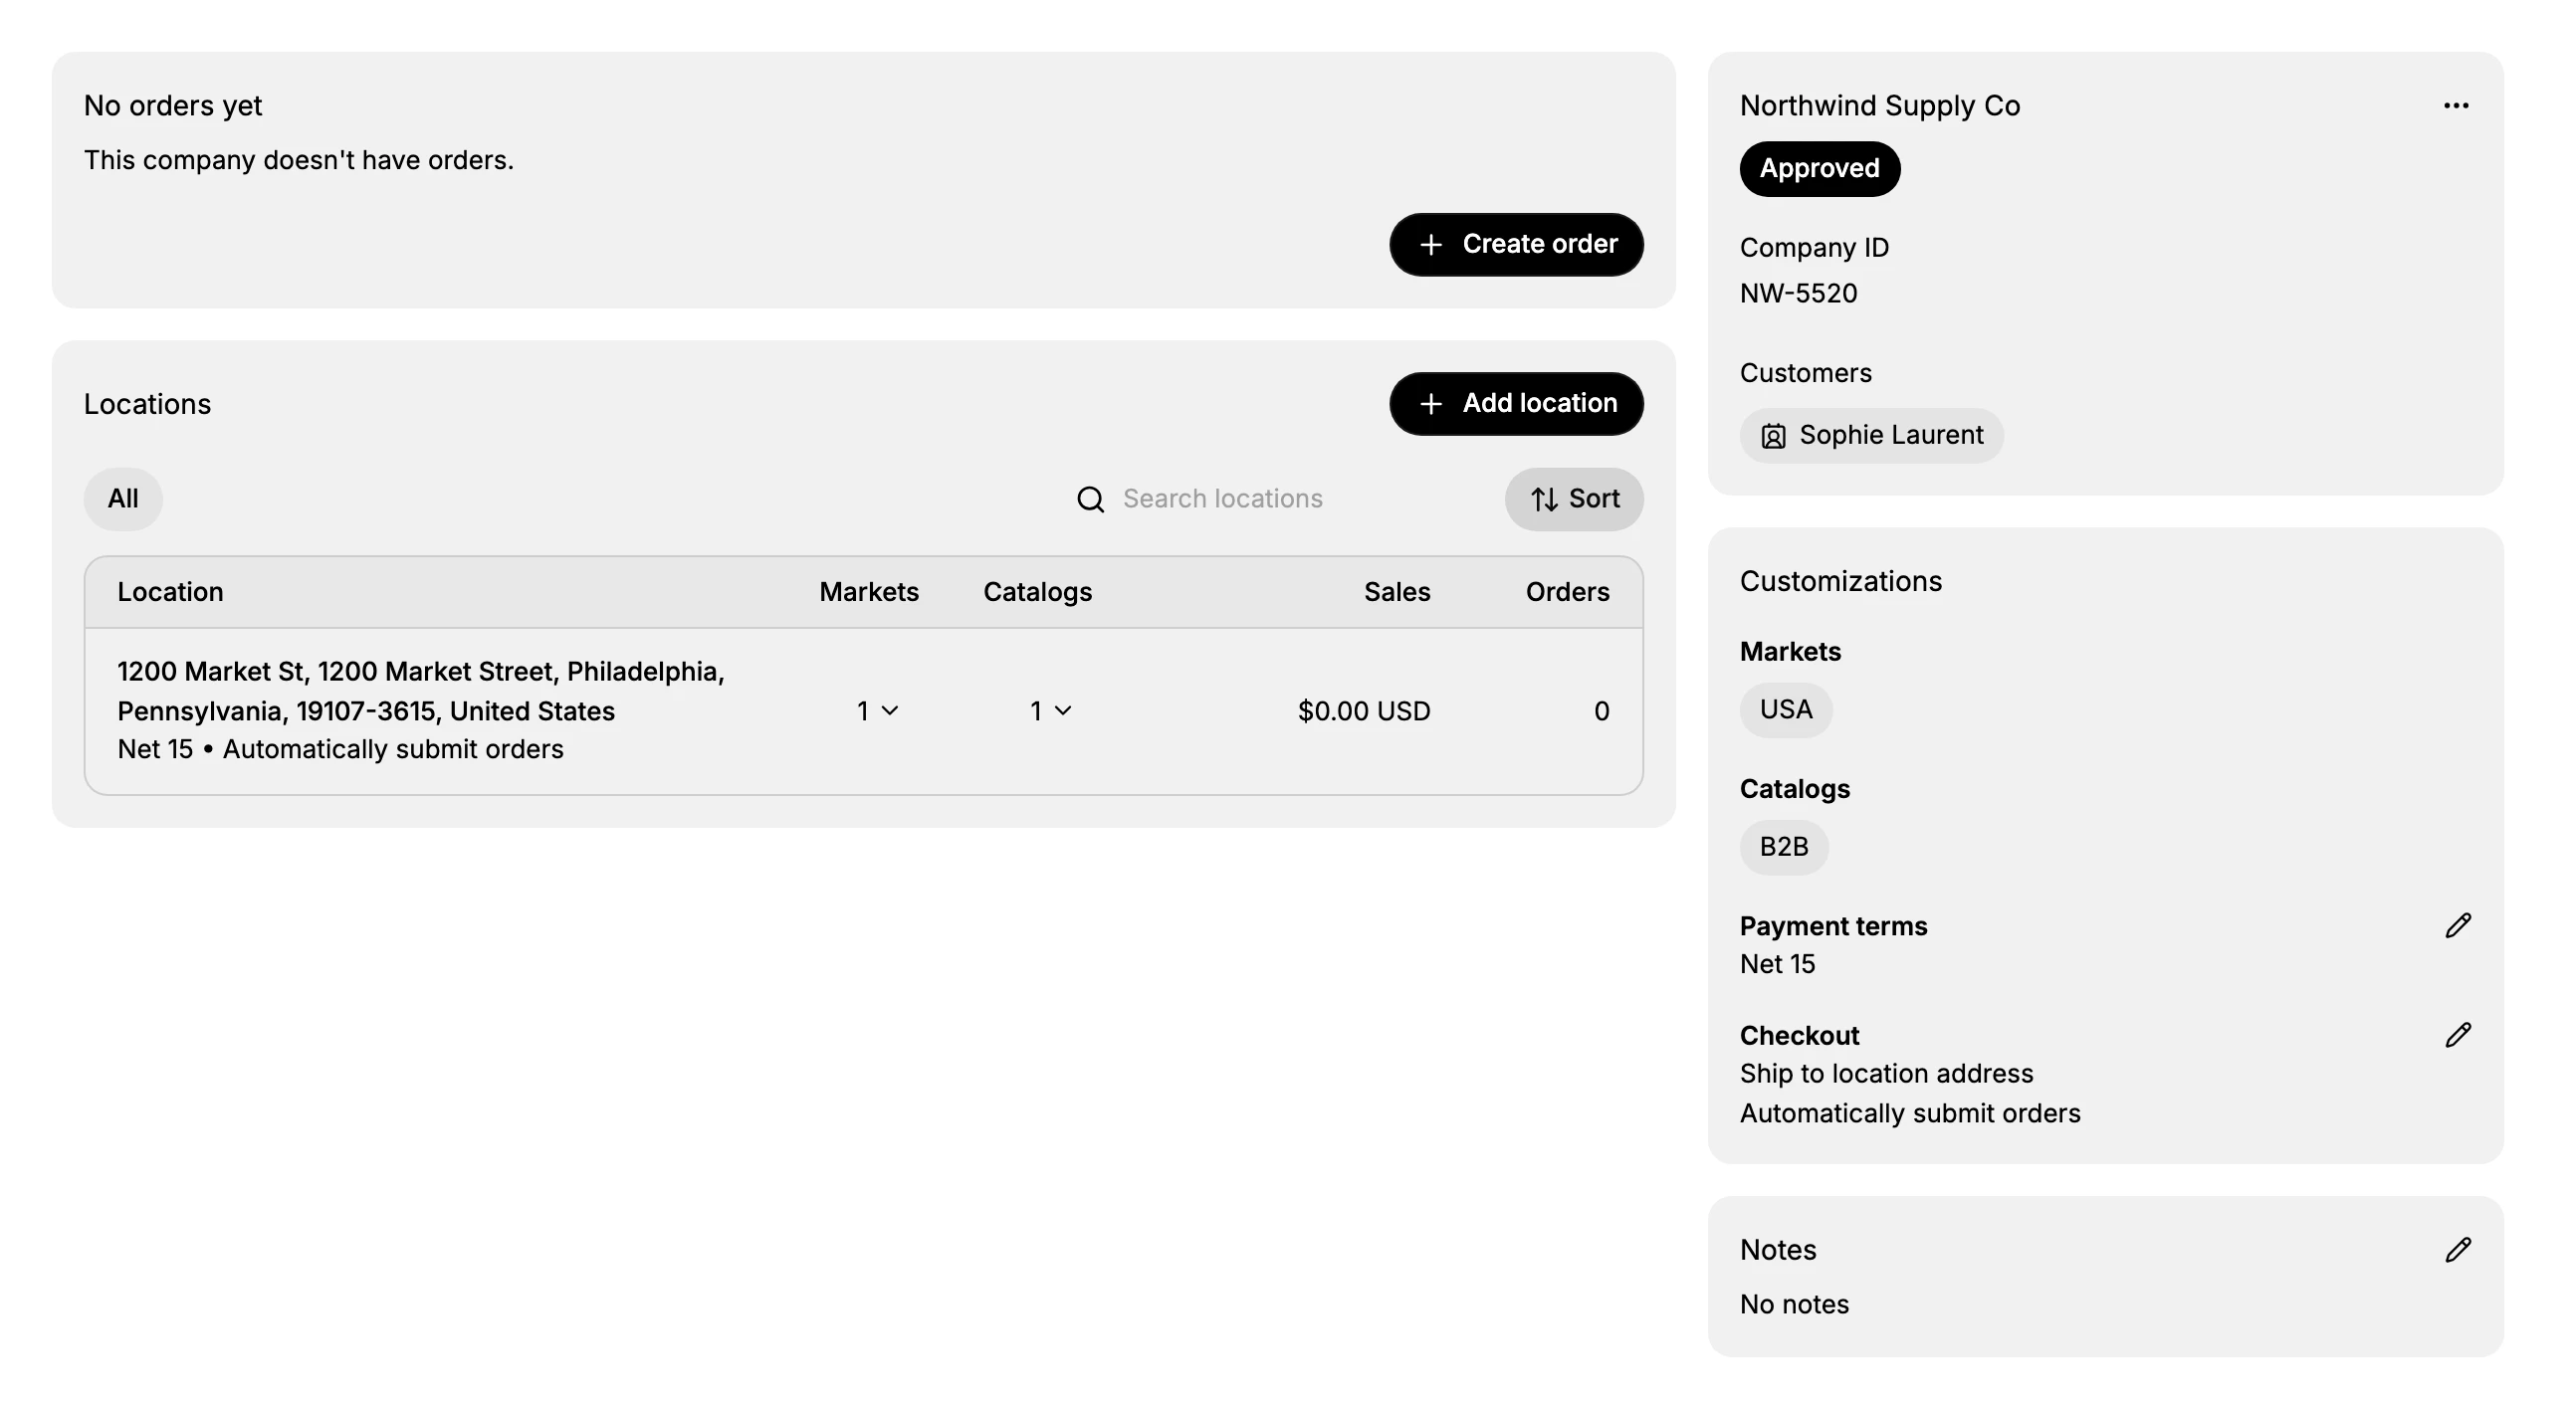The width and height of the screenshot is (2576, 1401).
Task: Edit Checkout settings with pencil icon
Action: coord(2458,1035)
